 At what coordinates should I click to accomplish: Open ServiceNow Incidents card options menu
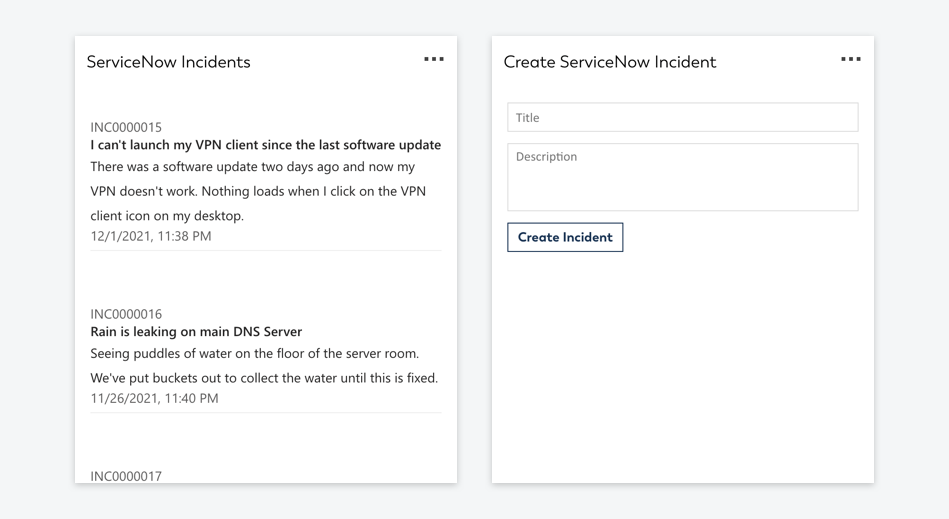tap(433, 59)
